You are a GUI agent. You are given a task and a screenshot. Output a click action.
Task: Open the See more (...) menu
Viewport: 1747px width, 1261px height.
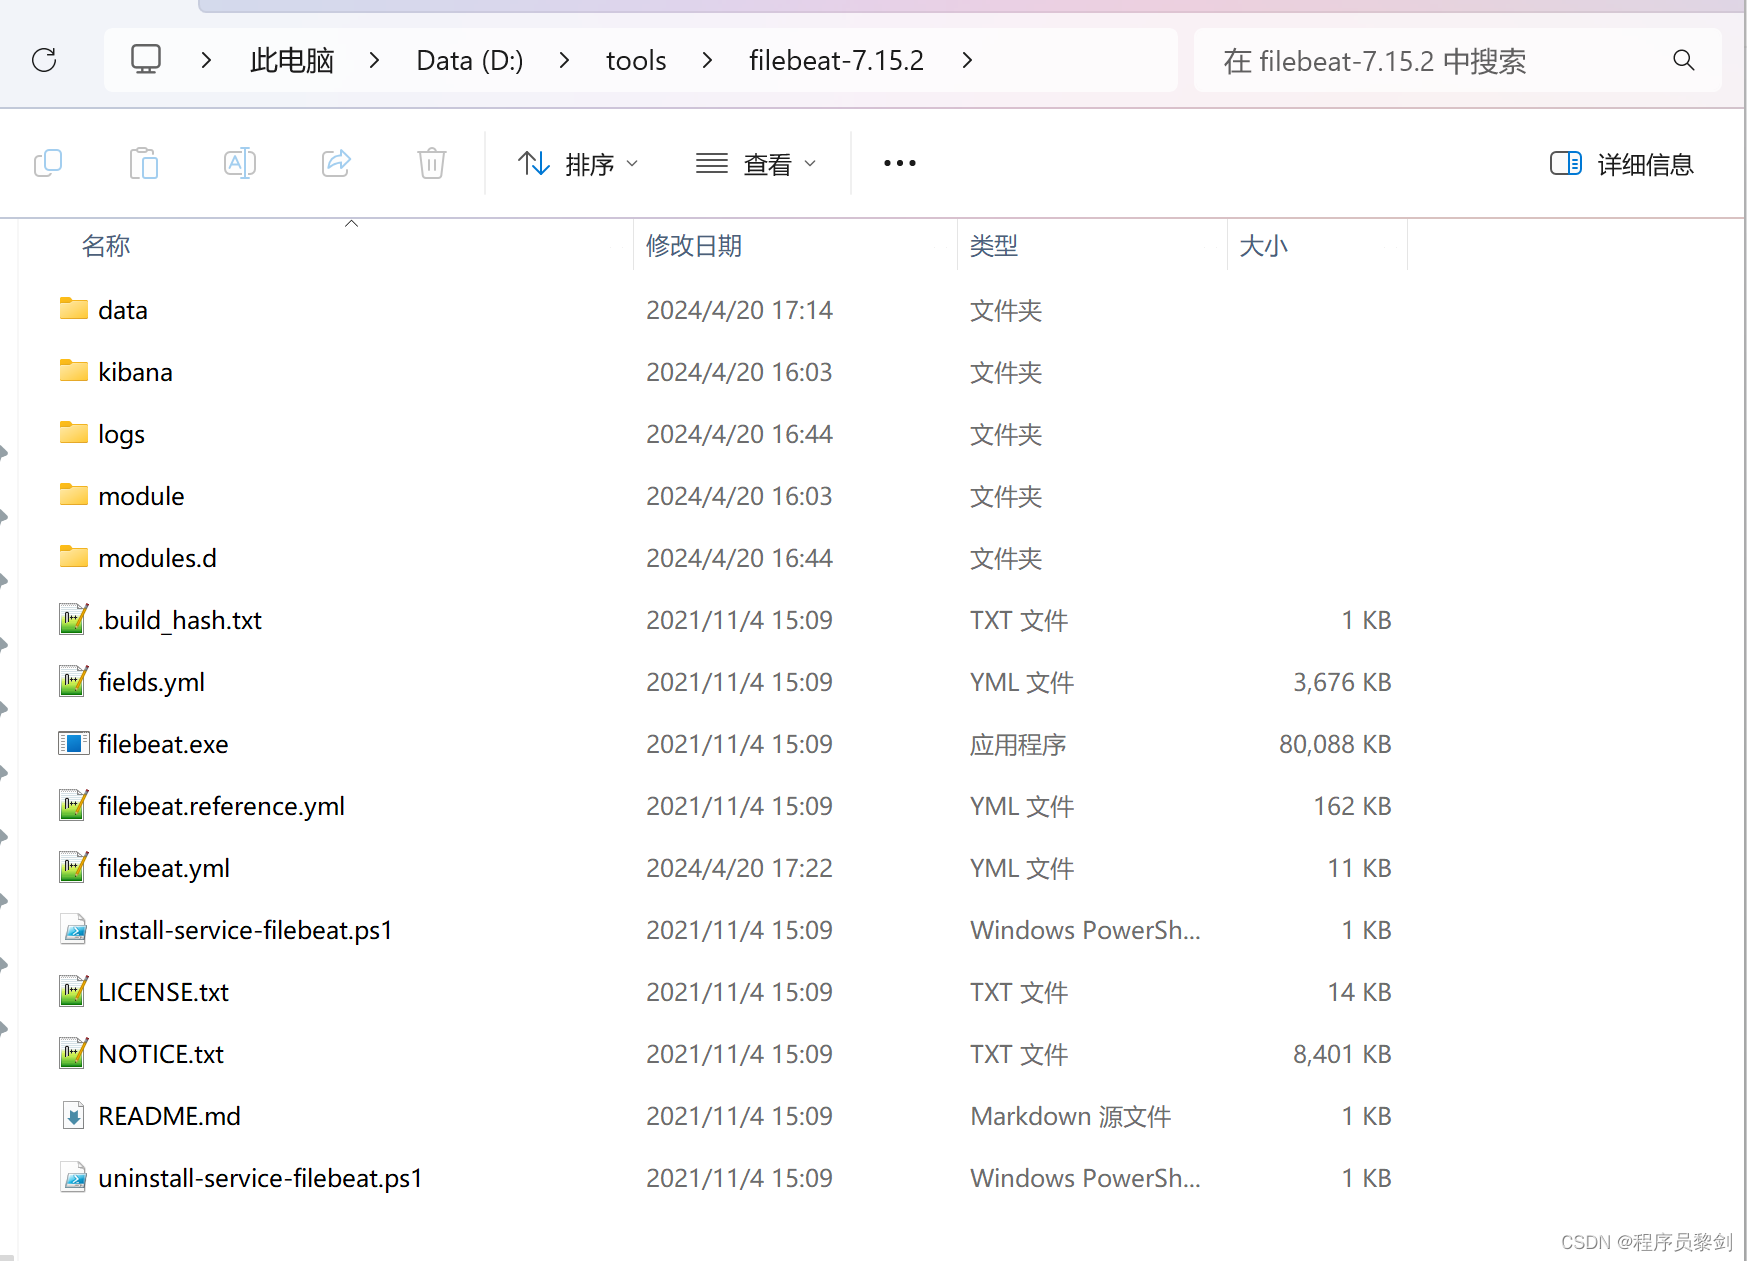(898, 163)
